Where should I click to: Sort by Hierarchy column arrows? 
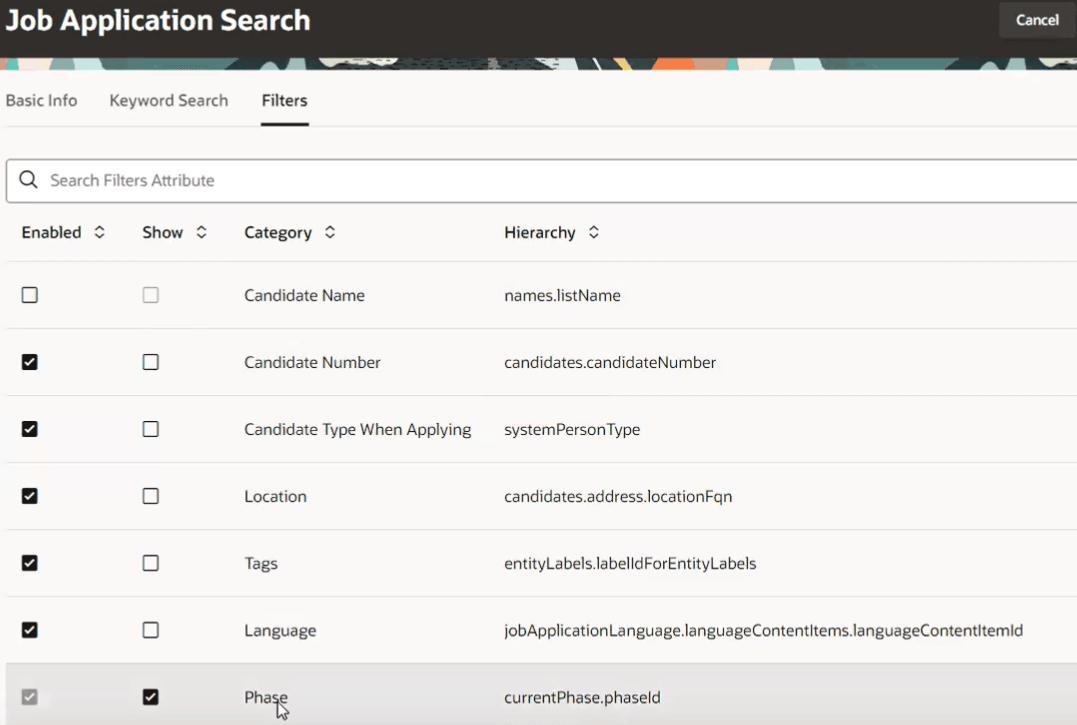click(593, 233)
